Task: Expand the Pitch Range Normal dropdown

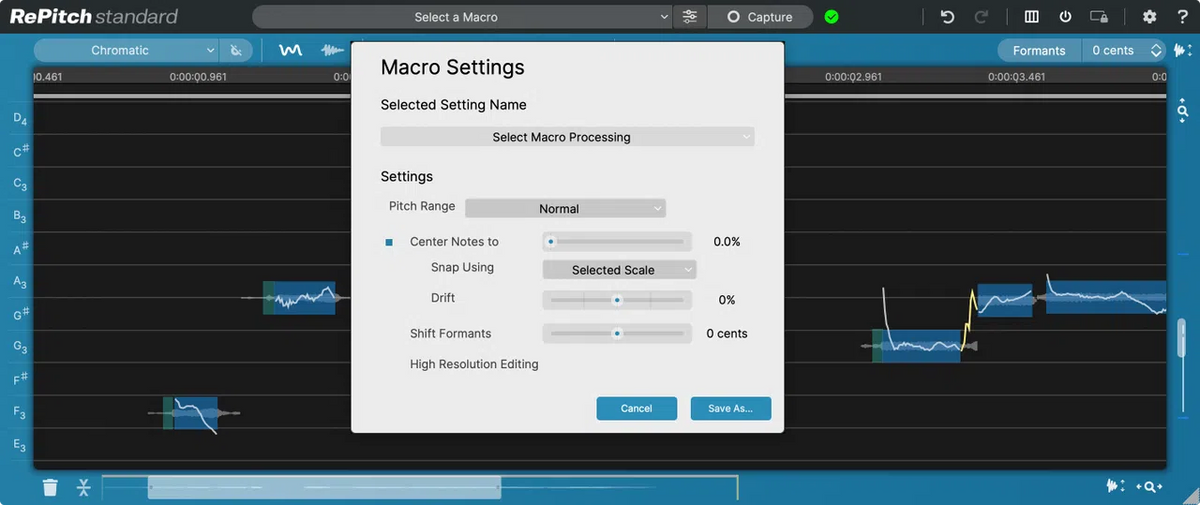Action: [x=565, y=208]
